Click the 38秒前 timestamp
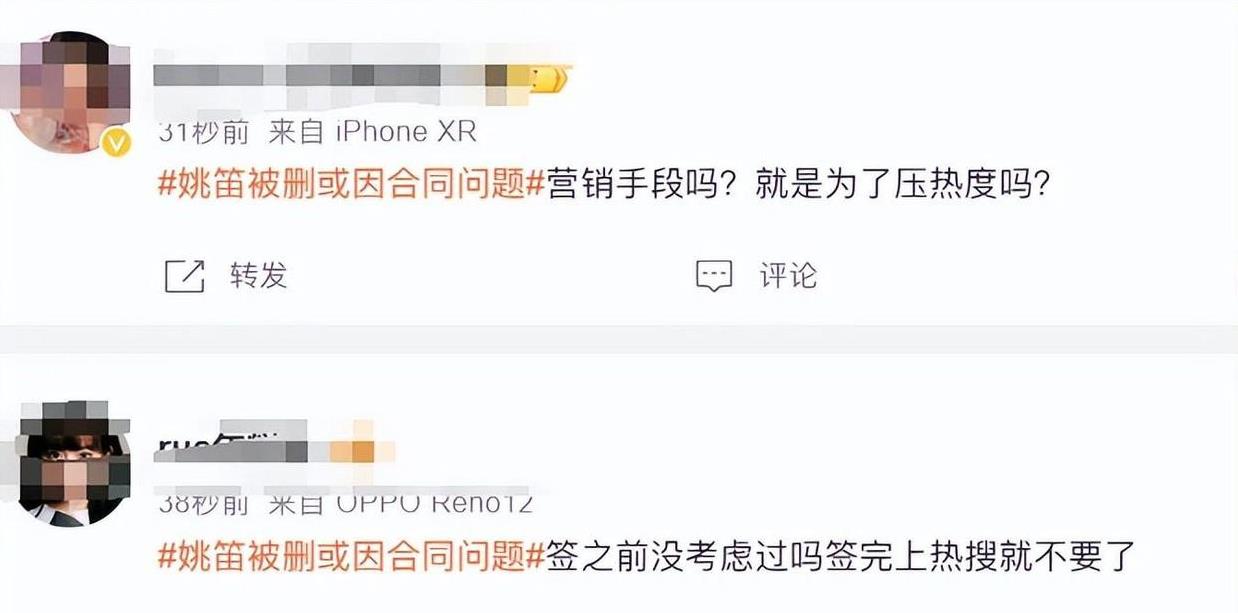This screenshot has width=1238, height=613. pyautogui.click(x=204, y=503)
